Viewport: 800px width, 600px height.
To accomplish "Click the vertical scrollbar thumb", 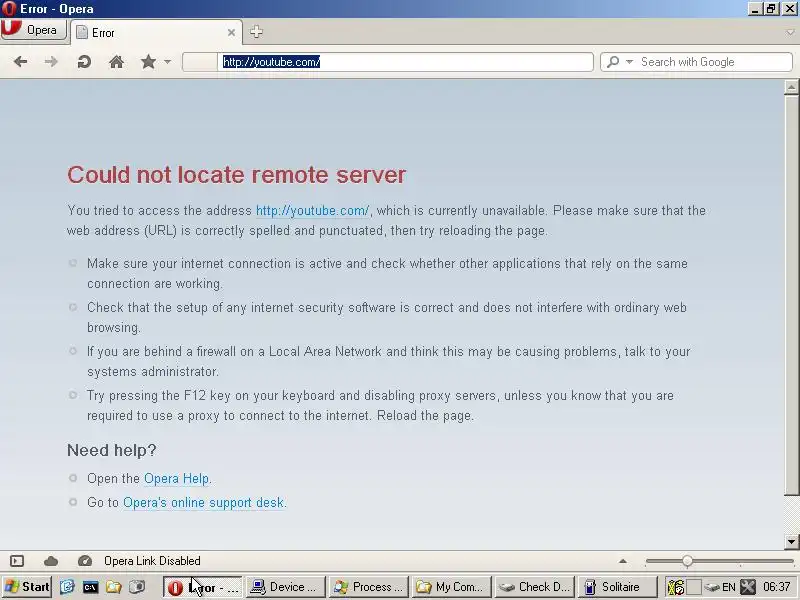I will point(791,295).
